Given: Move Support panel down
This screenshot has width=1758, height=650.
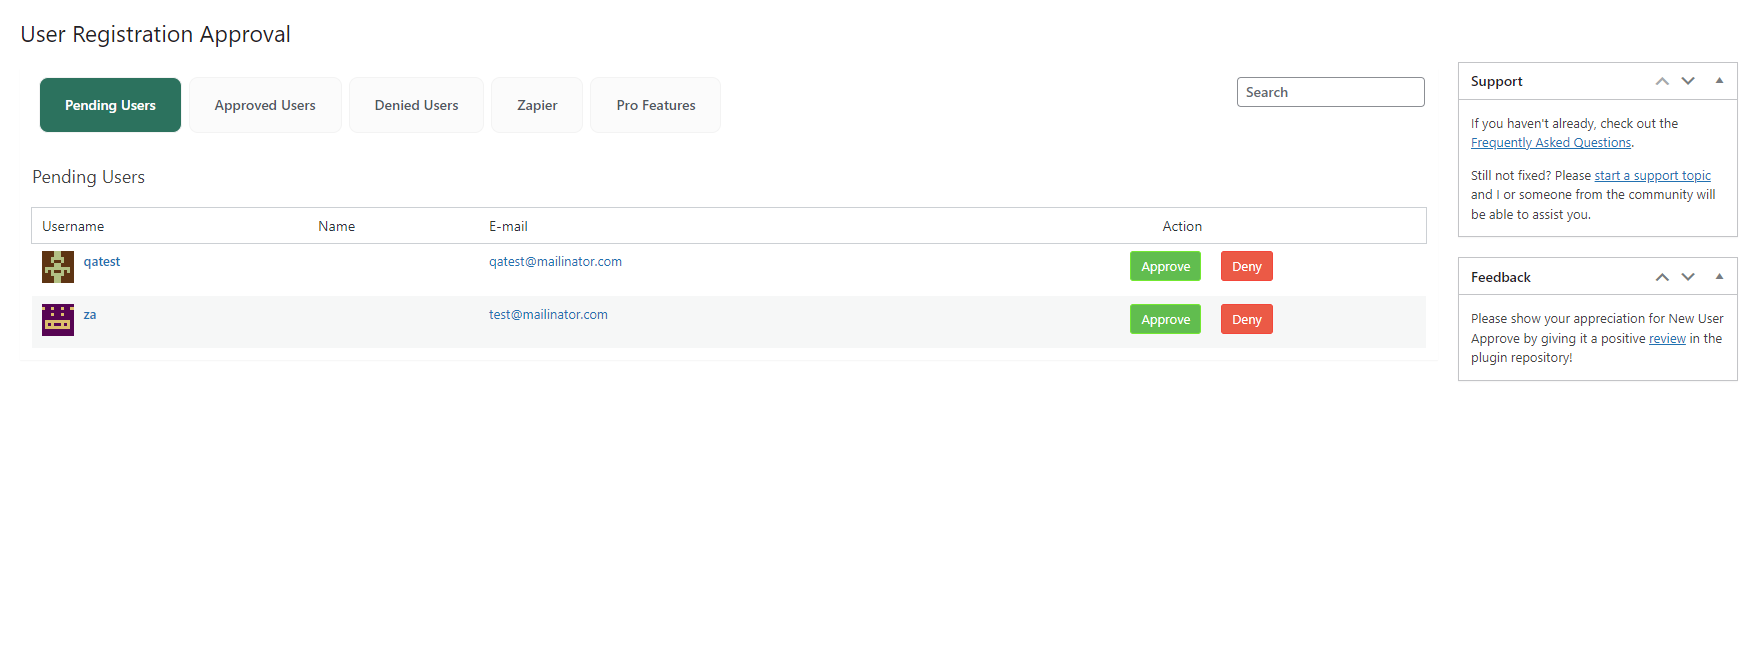Looking at the screenshot, I should click(x=1688, y=81).
